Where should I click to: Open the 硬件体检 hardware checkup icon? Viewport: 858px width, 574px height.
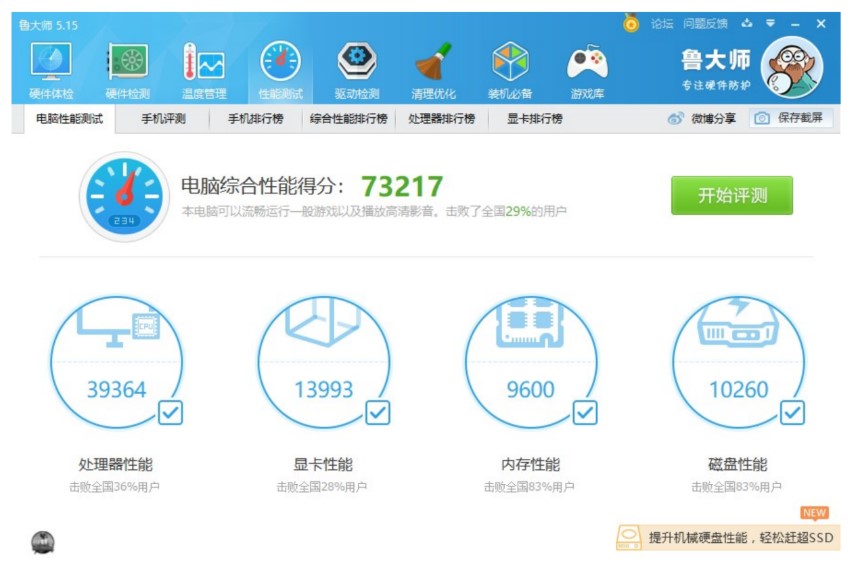pos(51,70)
